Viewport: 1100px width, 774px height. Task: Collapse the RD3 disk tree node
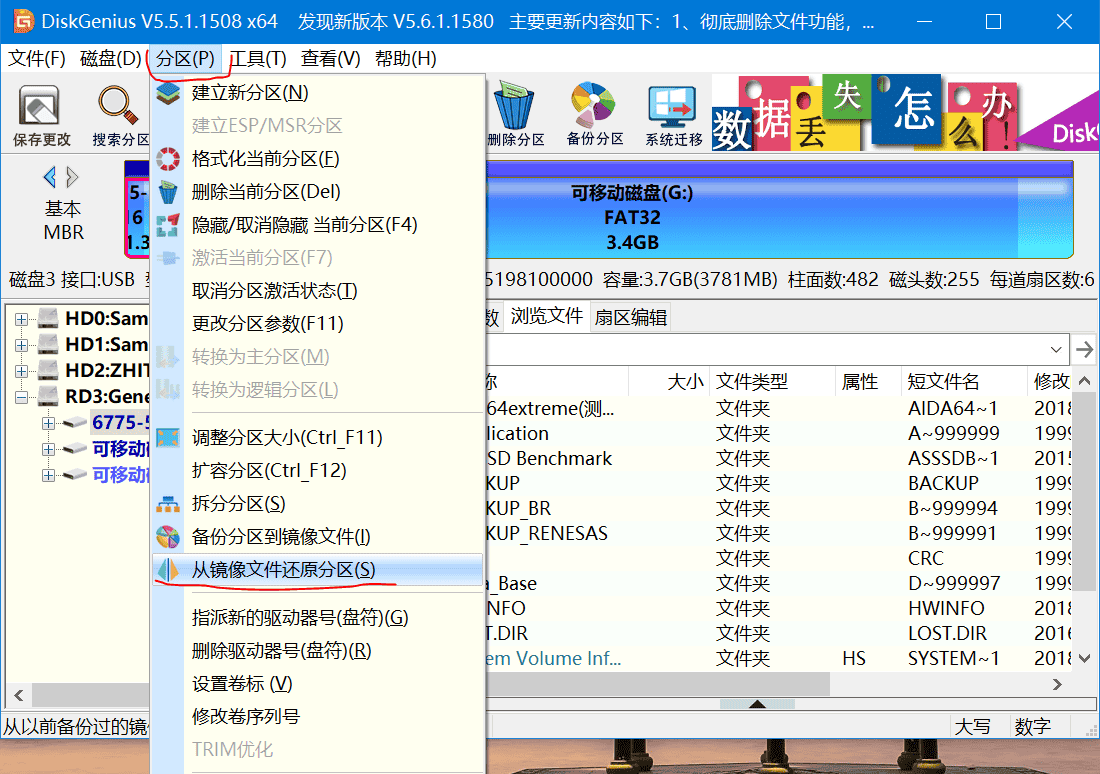(21, 397)
